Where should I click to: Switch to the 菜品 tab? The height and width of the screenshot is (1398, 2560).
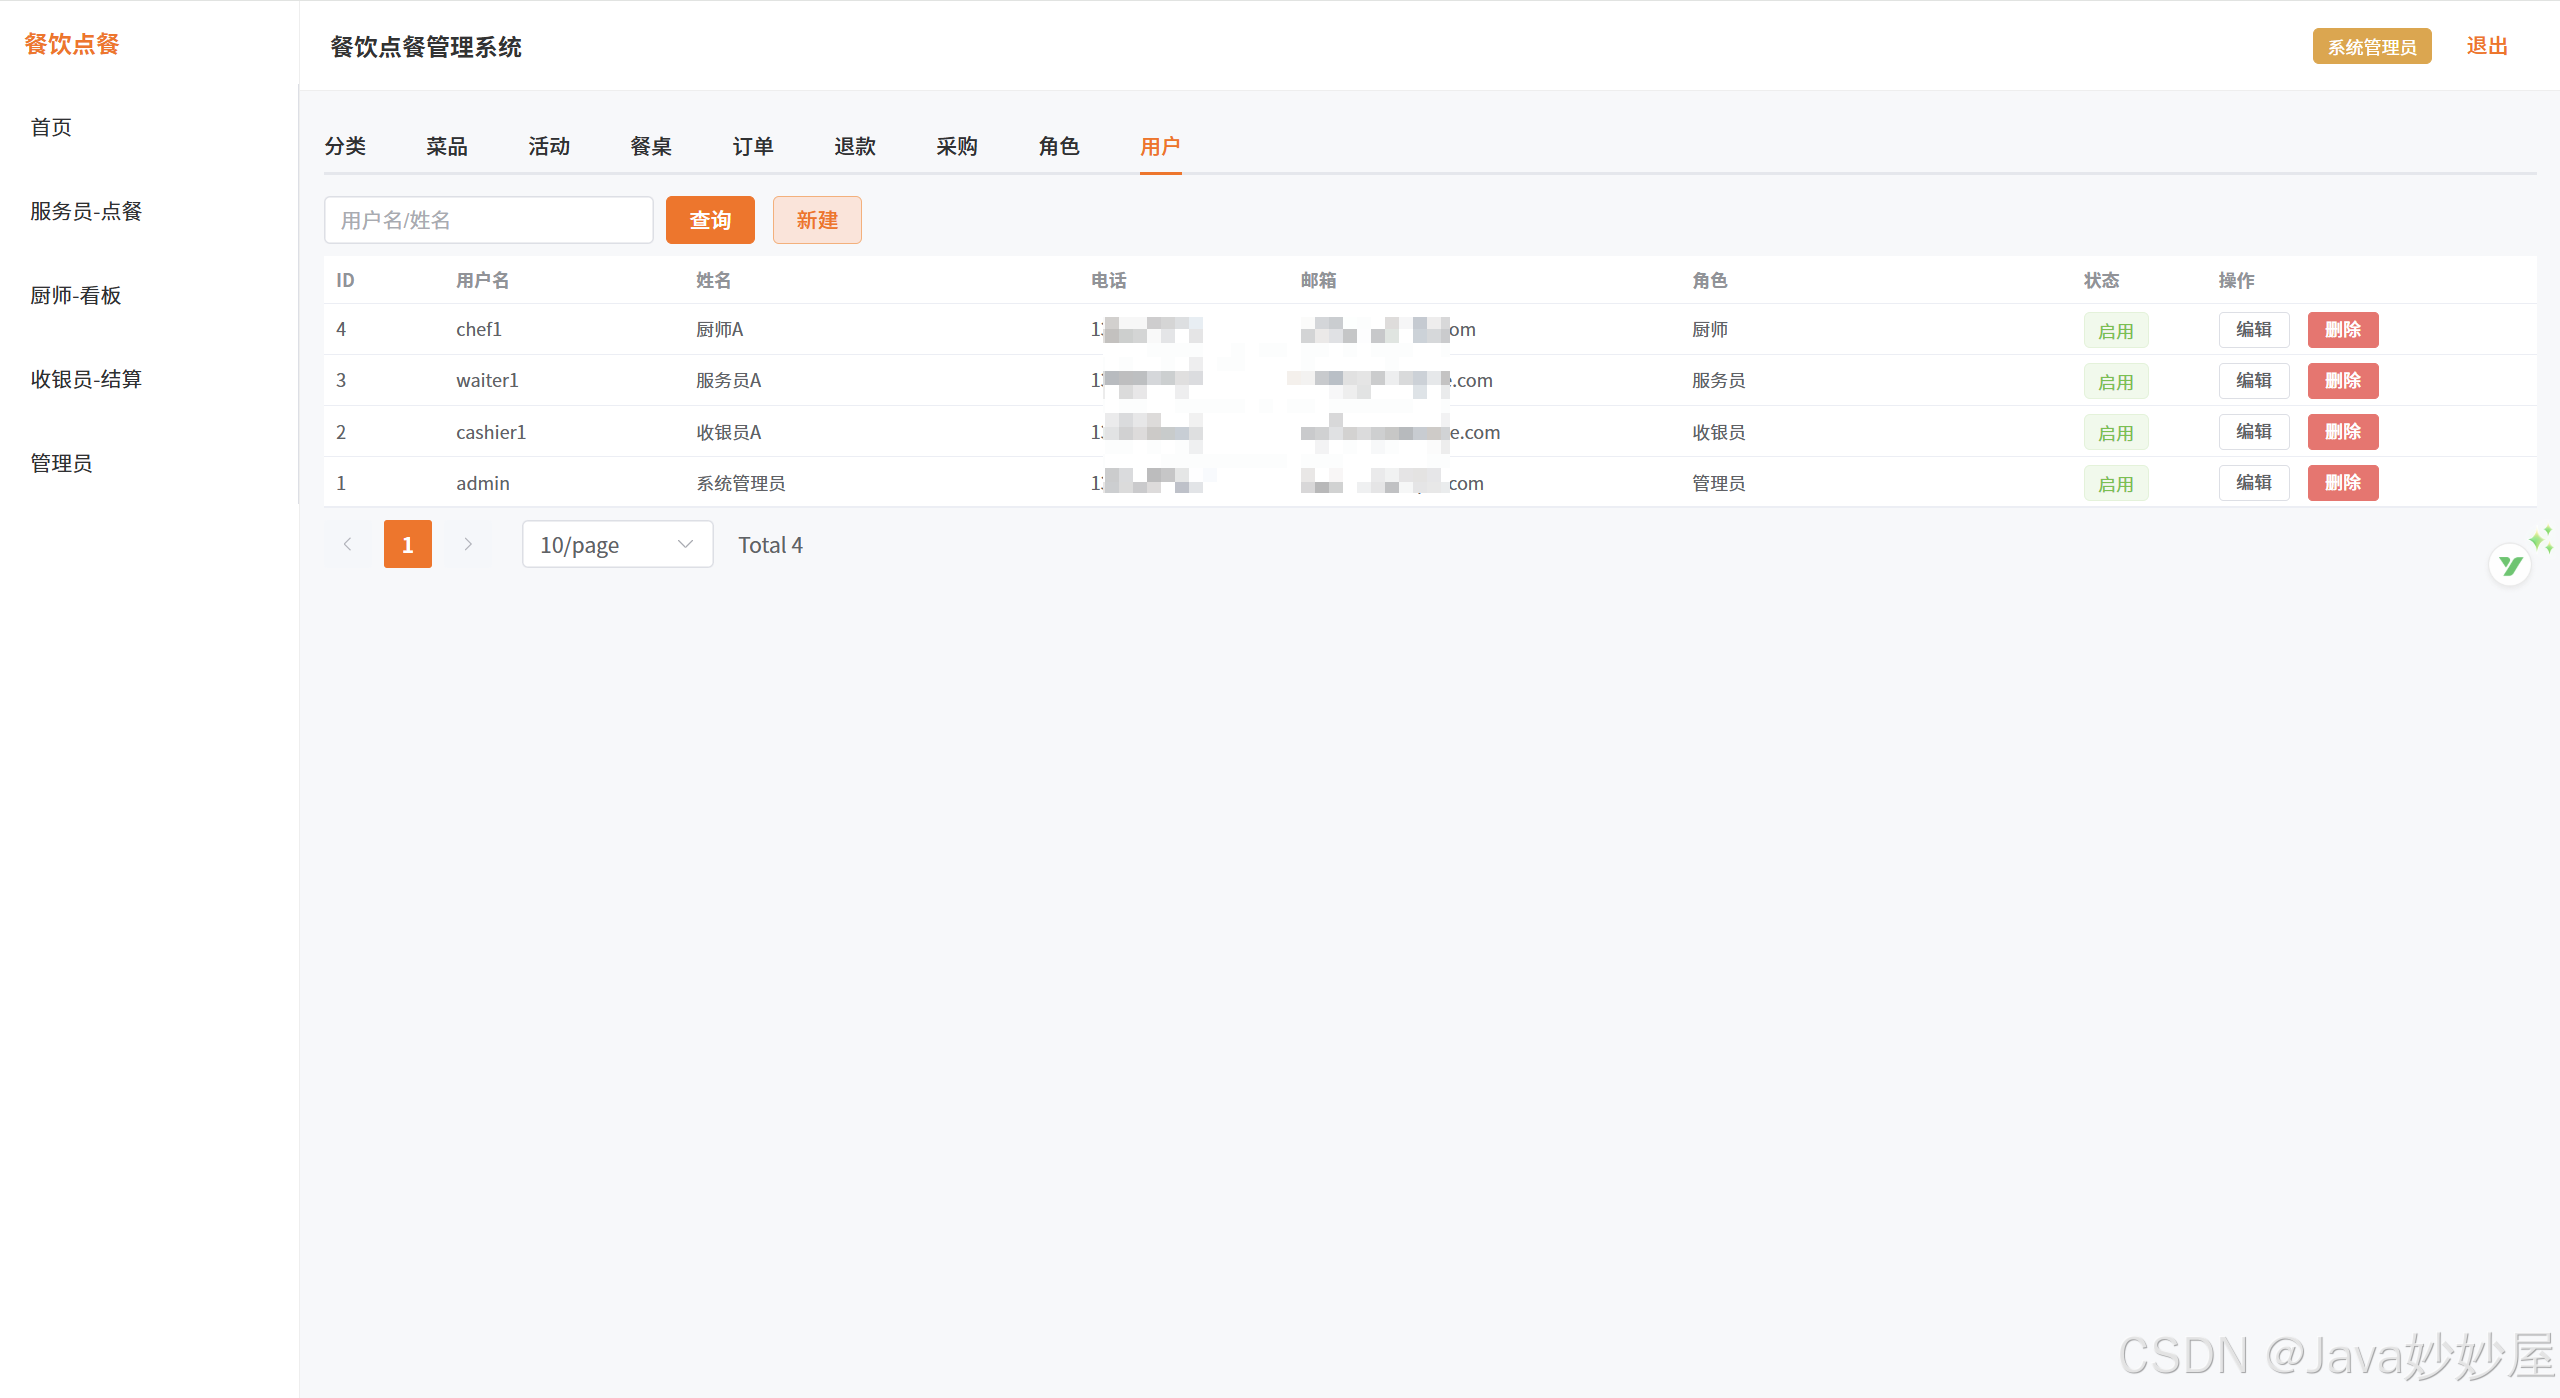[x=446, y=146]
